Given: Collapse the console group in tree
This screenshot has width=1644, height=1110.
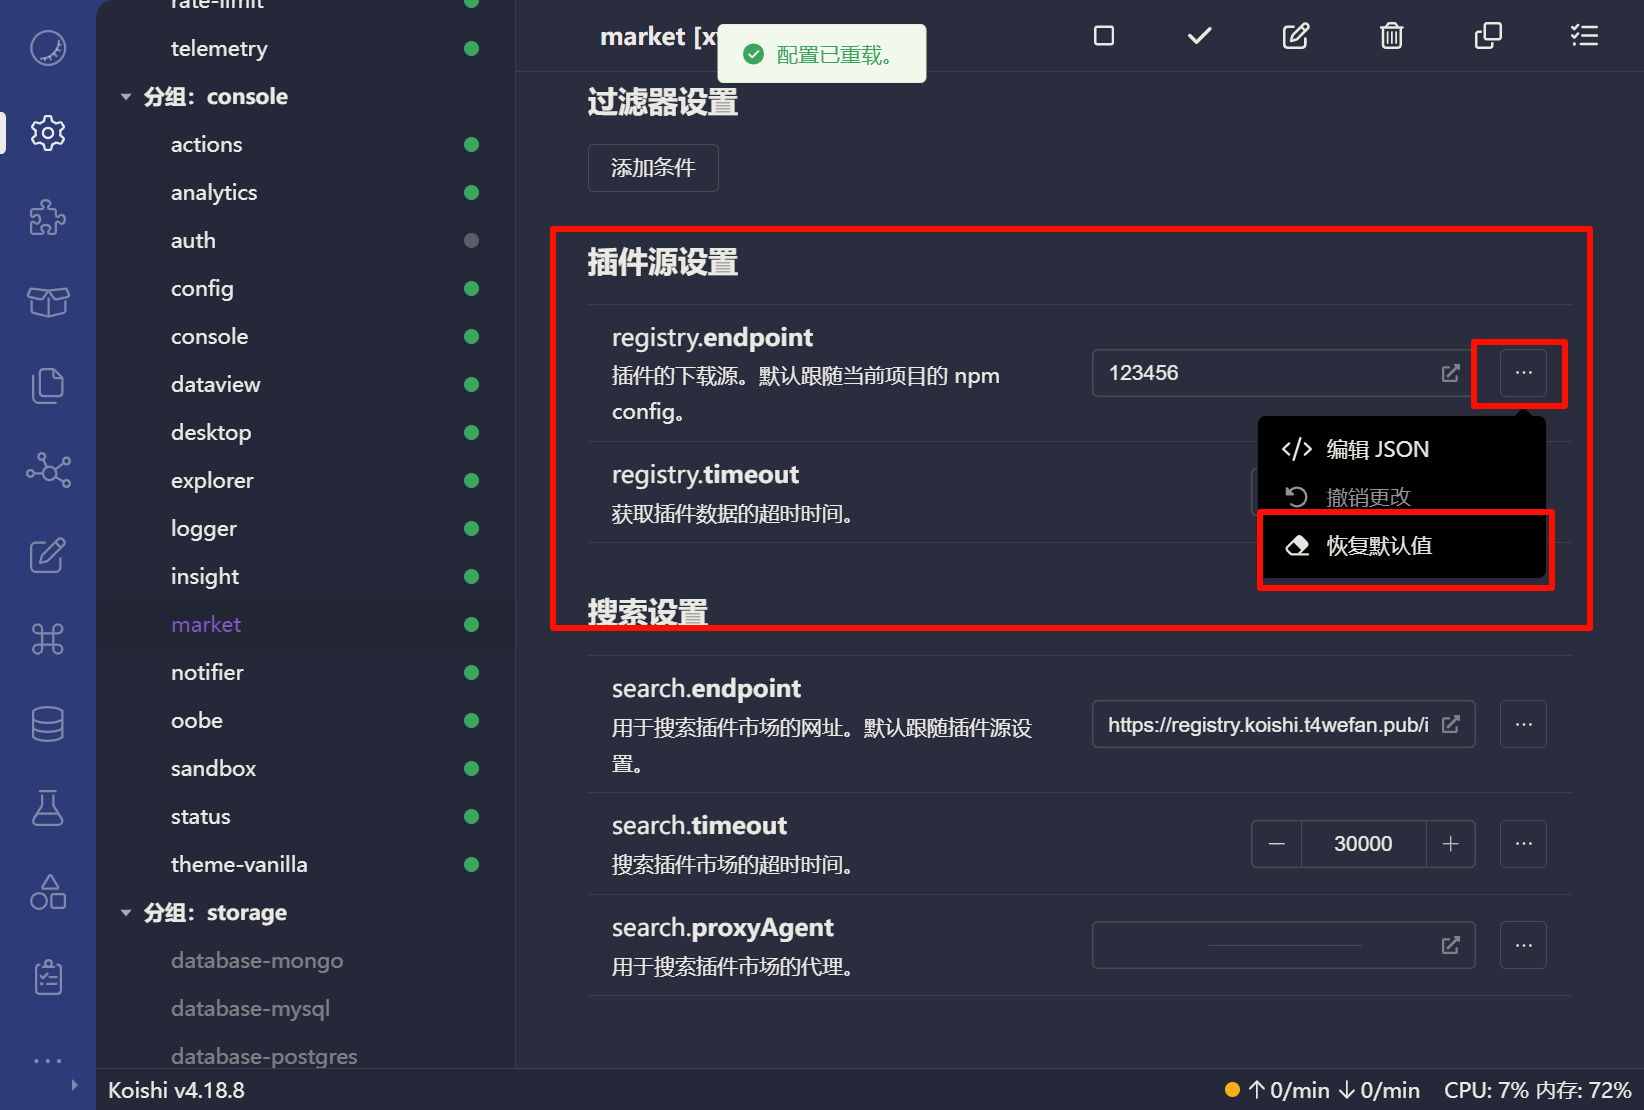Looking at the screenshot, I should coord(126,97).
